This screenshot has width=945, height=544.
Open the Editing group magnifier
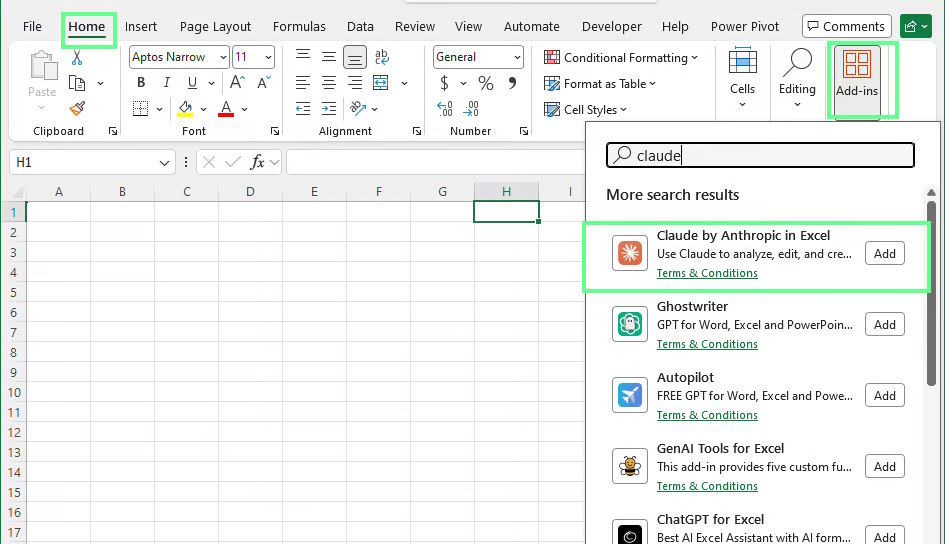pyautogui.click(x=797, y=78)
